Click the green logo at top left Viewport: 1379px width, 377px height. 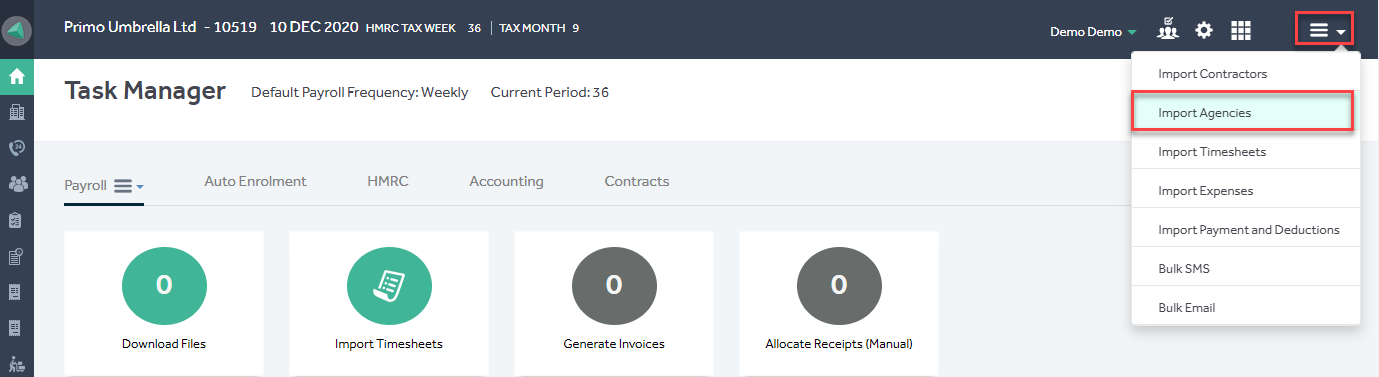[17, 29]
